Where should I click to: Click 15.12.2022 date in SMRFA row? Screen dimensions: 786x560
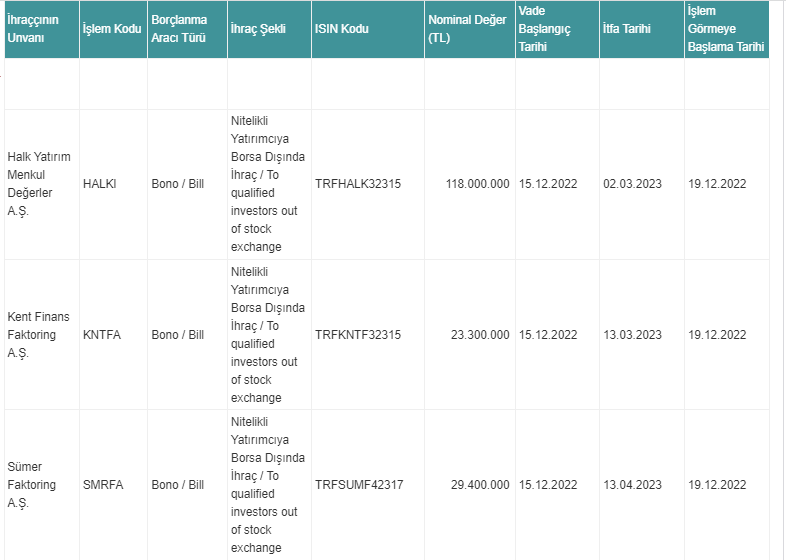point(548,485)
